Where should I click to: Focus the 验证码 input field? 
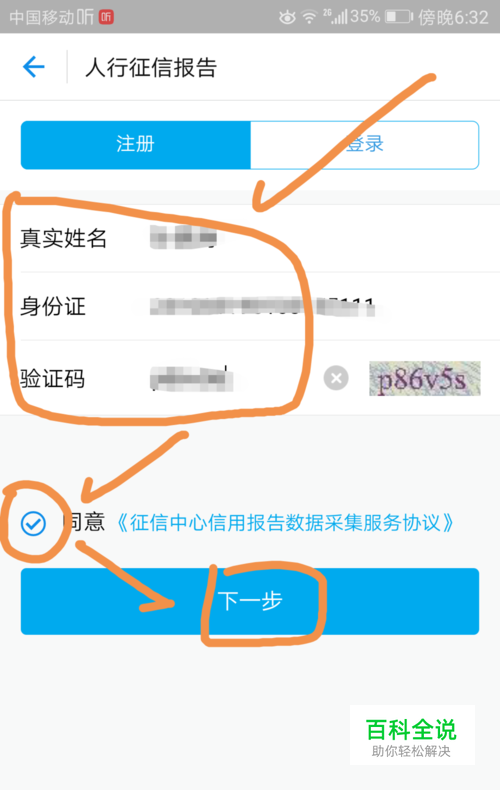(232, 378)
